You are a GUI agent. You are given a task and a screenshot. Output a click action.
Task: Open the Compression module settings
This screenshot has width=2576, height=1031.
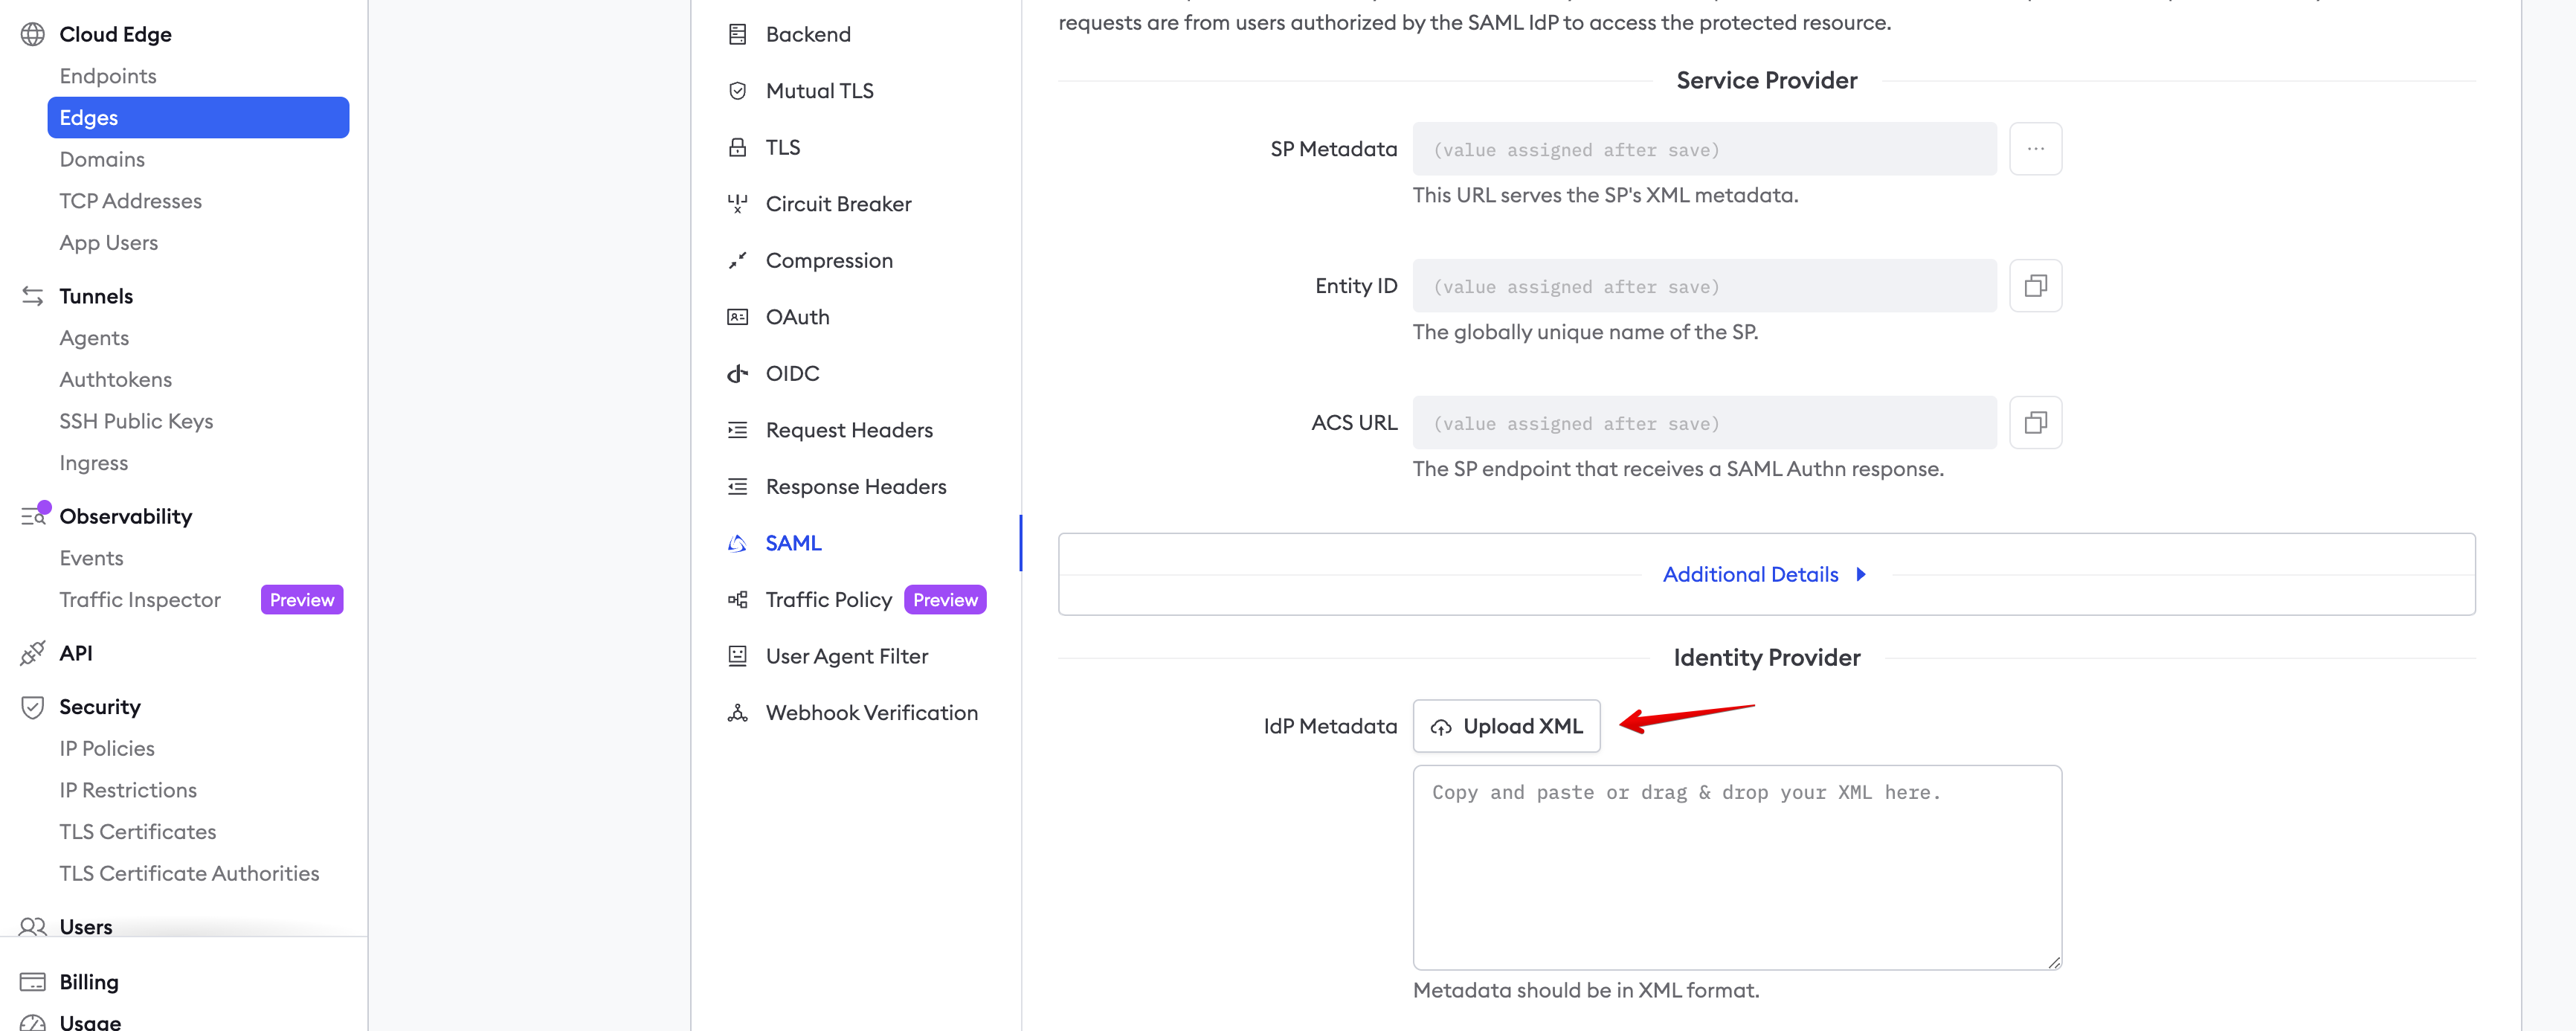[828, 261]
